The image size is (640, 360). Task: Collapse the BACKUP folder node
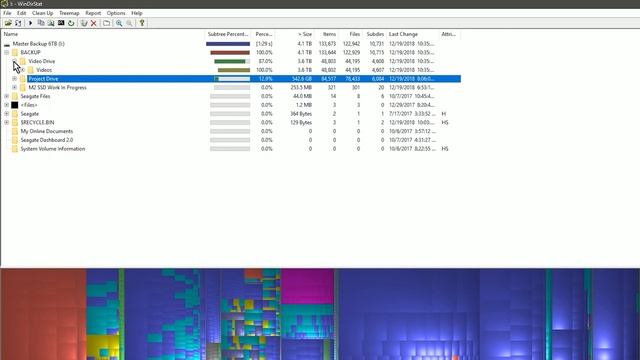[7, 53]
